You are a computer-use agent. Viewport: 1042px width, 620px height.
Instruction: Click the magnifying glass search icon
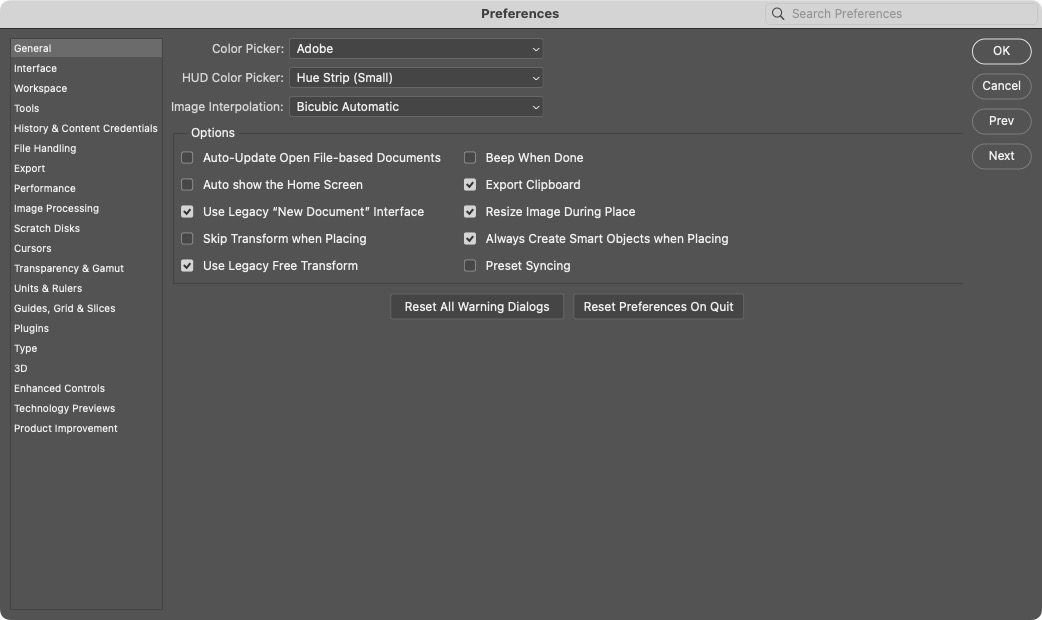pos(778,13)
